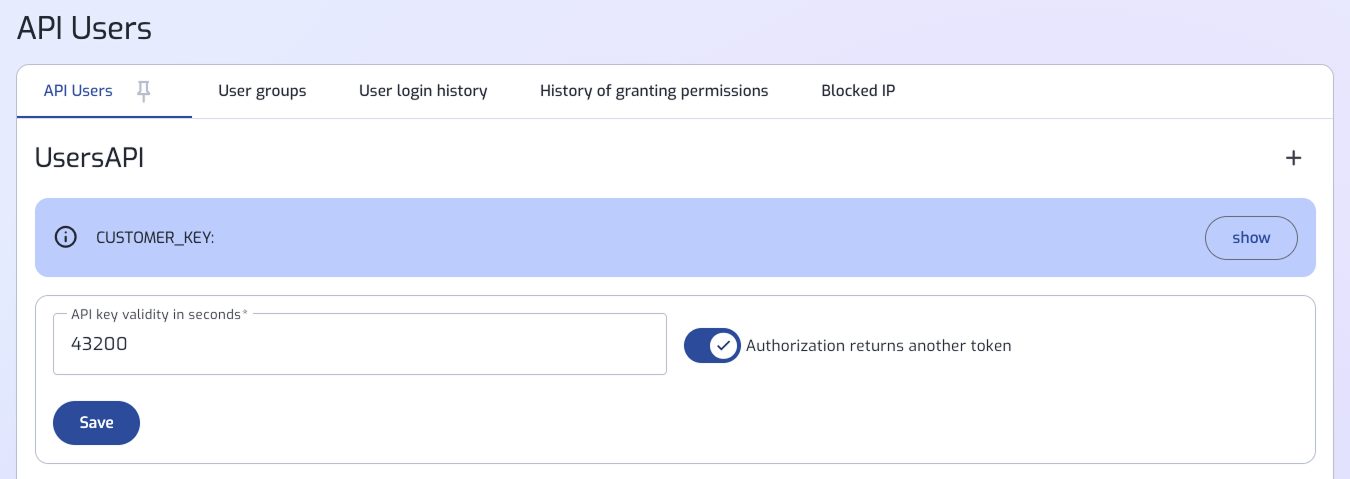This screenshot has height=479, width=1350.
Task: Focus the API key validity input field
Action: tap(360, 344)
